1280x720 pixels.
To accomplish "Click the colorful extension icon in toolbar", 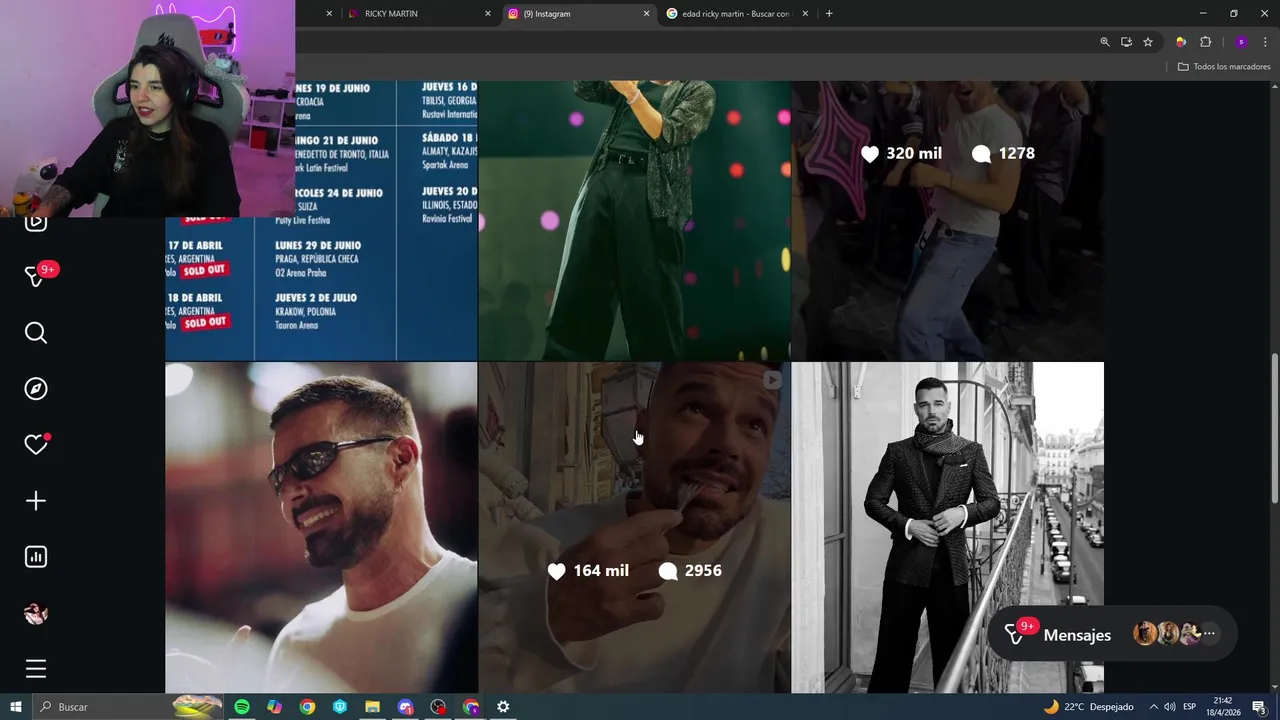I will click(1181, 42).
